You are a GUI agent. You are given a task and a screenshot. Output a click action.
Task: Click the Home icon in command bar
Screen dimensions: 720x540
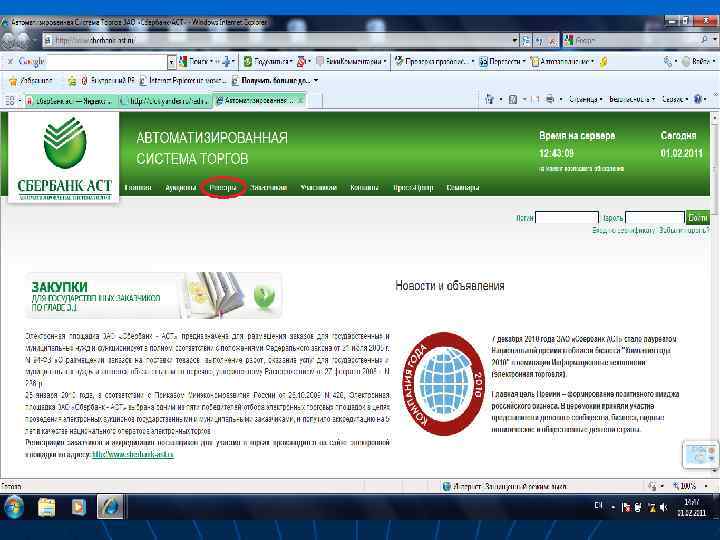point(489,99)
